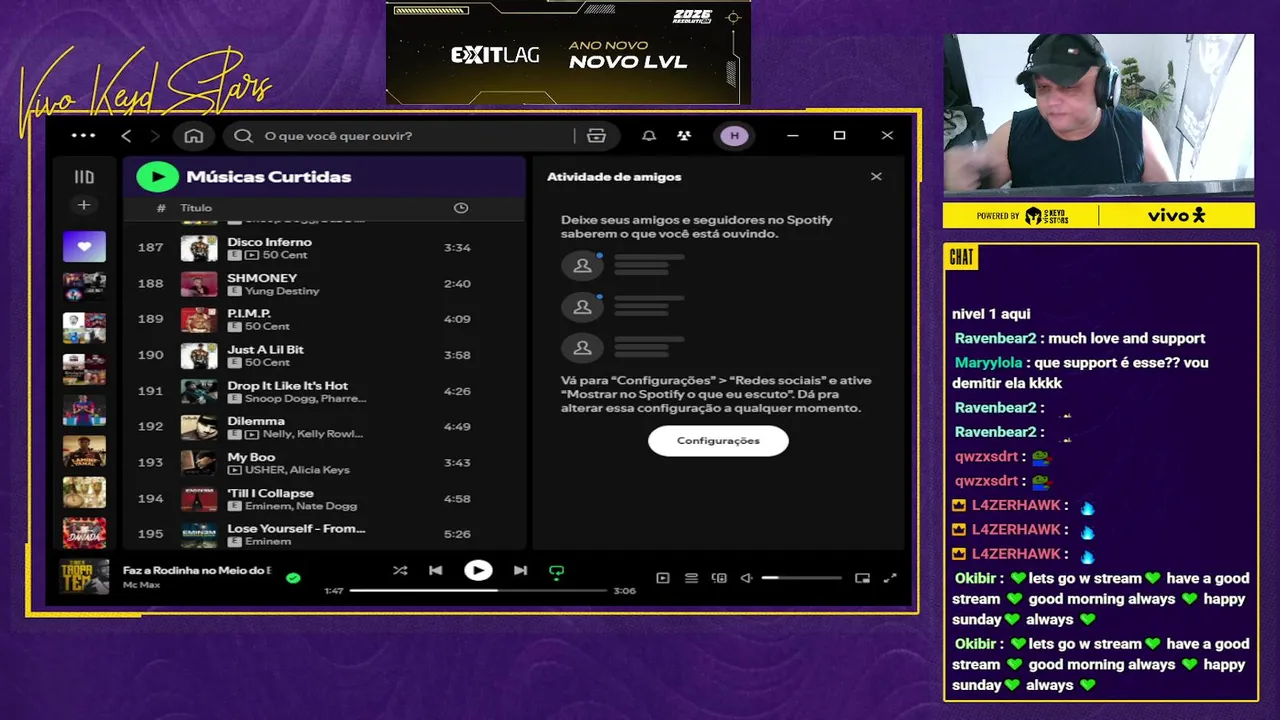The image size is (1280, 720).
Task: Click the 'Vivo' logo banner under the webcam
Action: [1176, 215]
